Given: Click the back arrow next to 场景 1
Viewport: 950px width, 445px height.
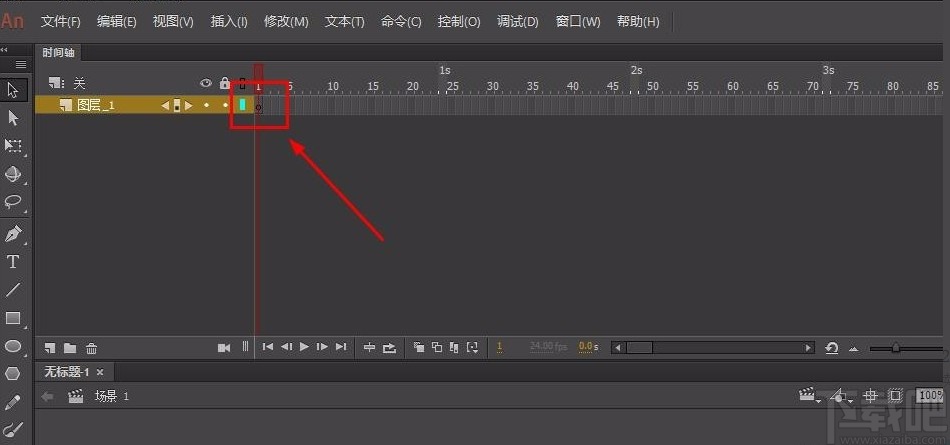Looking at the screenshot, I should point(47,396).
